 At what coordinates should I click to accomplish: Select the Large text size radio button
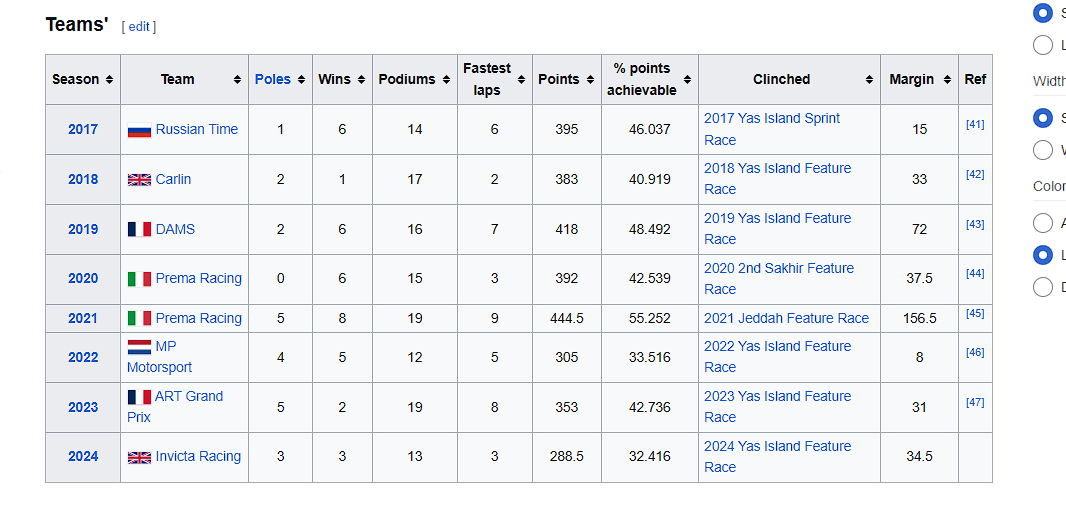(1042, 45)
